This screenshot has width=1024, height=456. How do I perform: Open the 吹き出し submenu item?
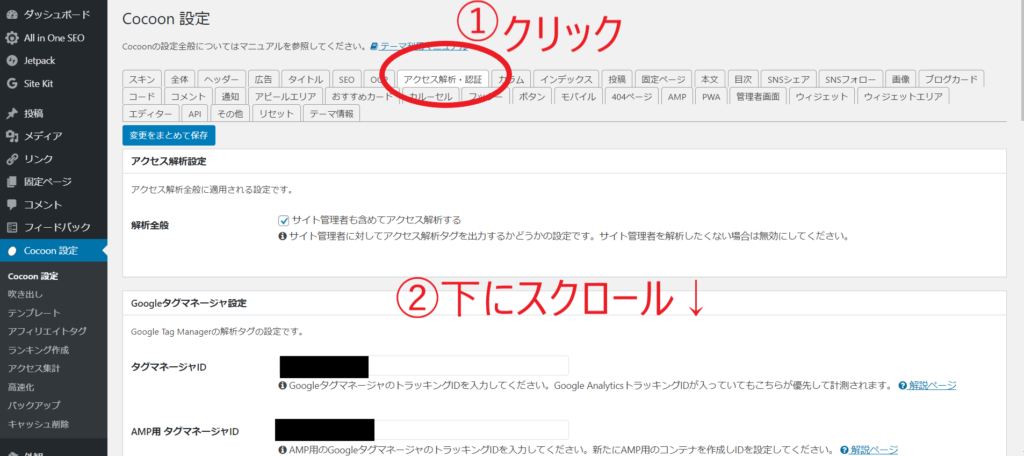coord(25,295)
